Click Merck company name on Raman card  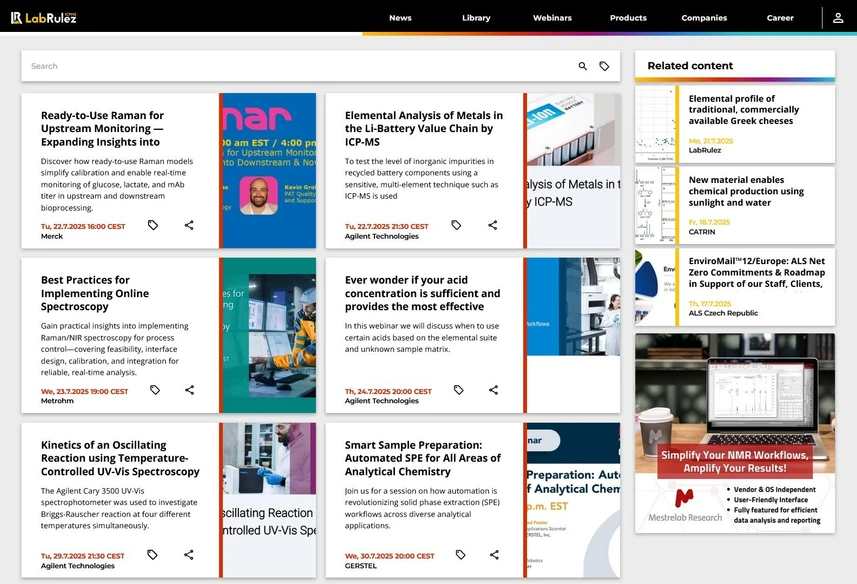point(52,237)
